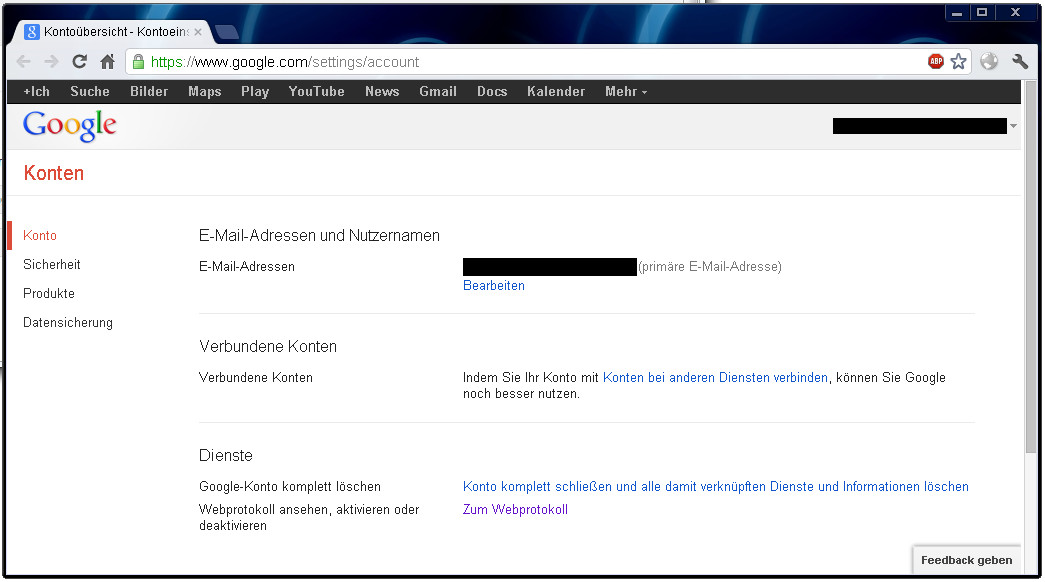Minimize the Chrome window

click(x=956, y=13)
